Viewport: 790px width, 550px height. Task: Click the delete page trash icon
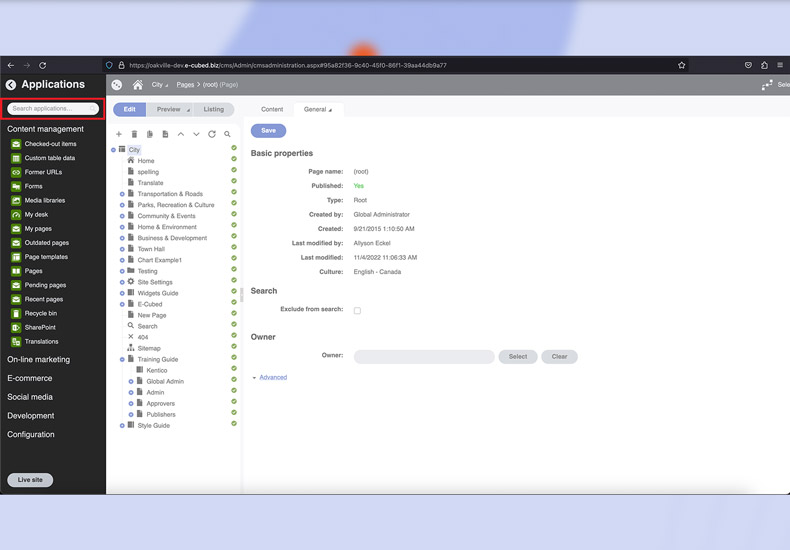(134, 134)
